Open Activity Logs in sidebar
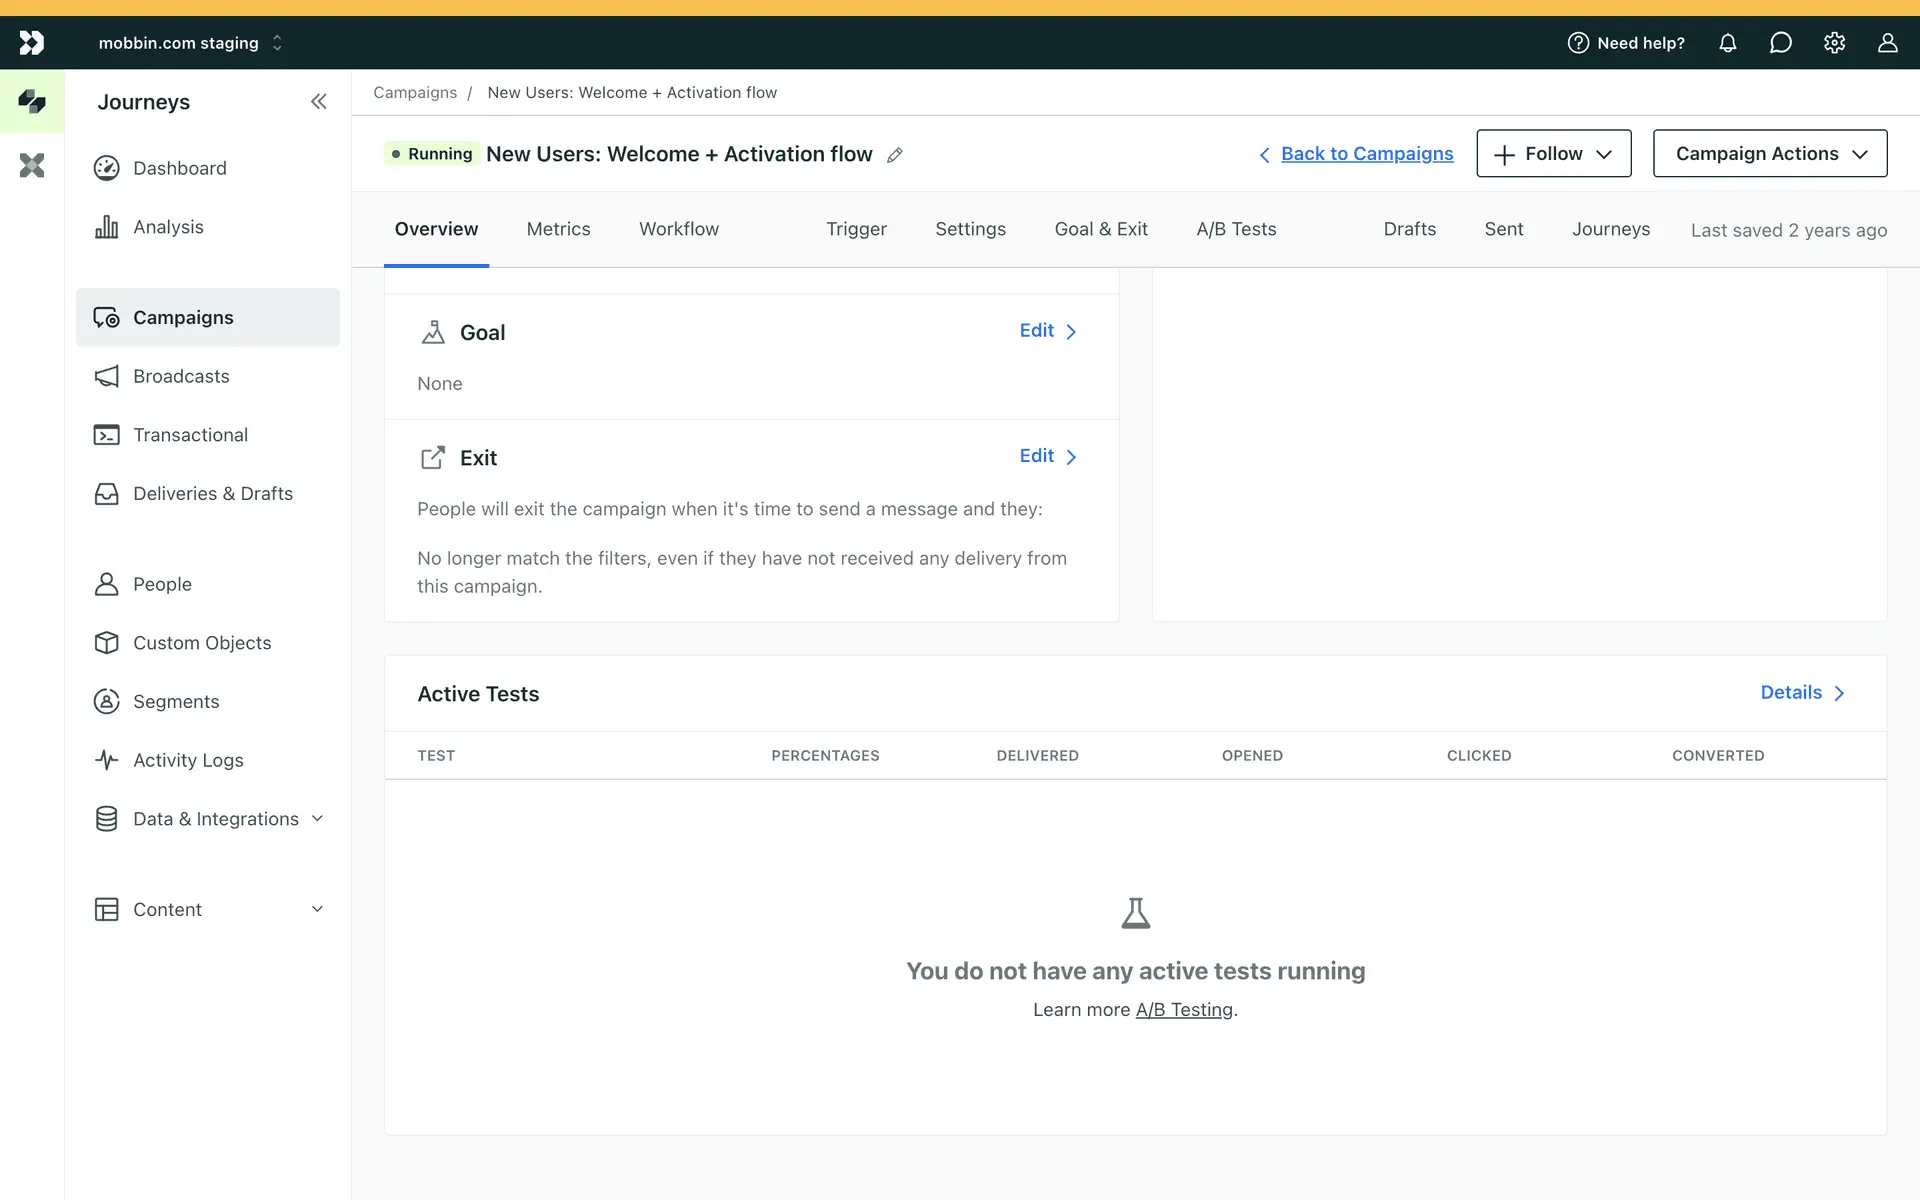Screen dimensions: 1920x1200 click(x=188, y=760)
